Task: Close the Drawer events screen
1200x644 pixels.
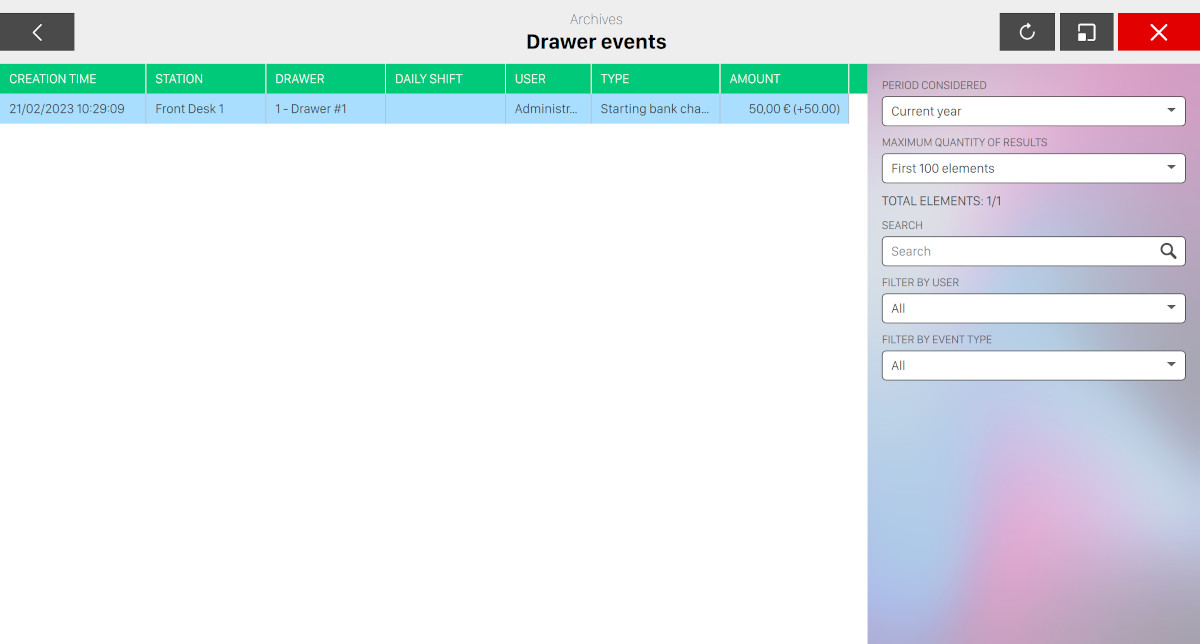Action: click(1158, 32)
